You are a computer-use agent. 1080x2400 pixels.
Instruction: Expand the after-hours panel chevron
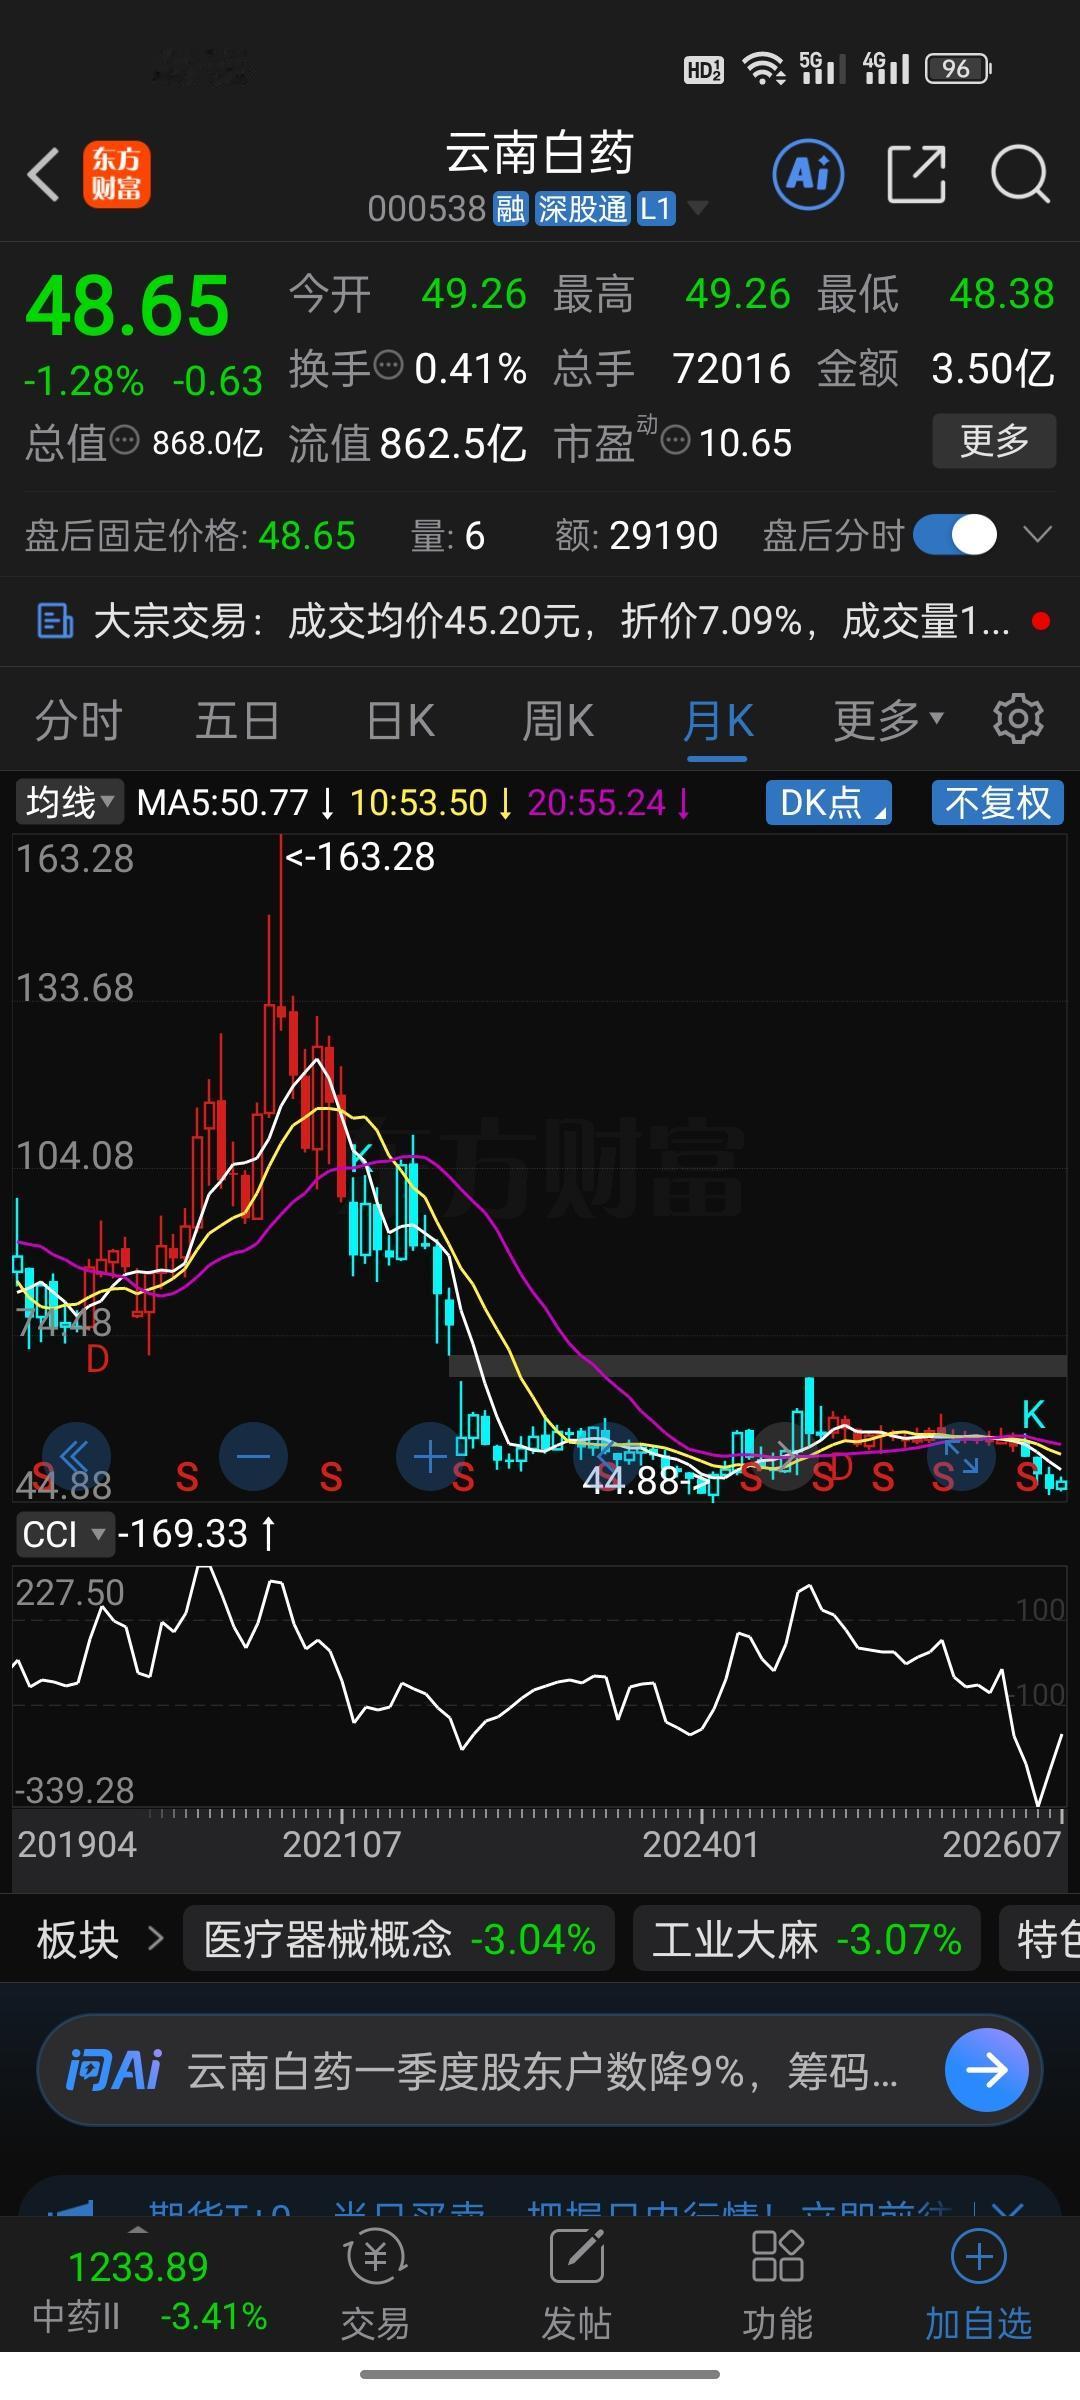[x=1038, y=534]
